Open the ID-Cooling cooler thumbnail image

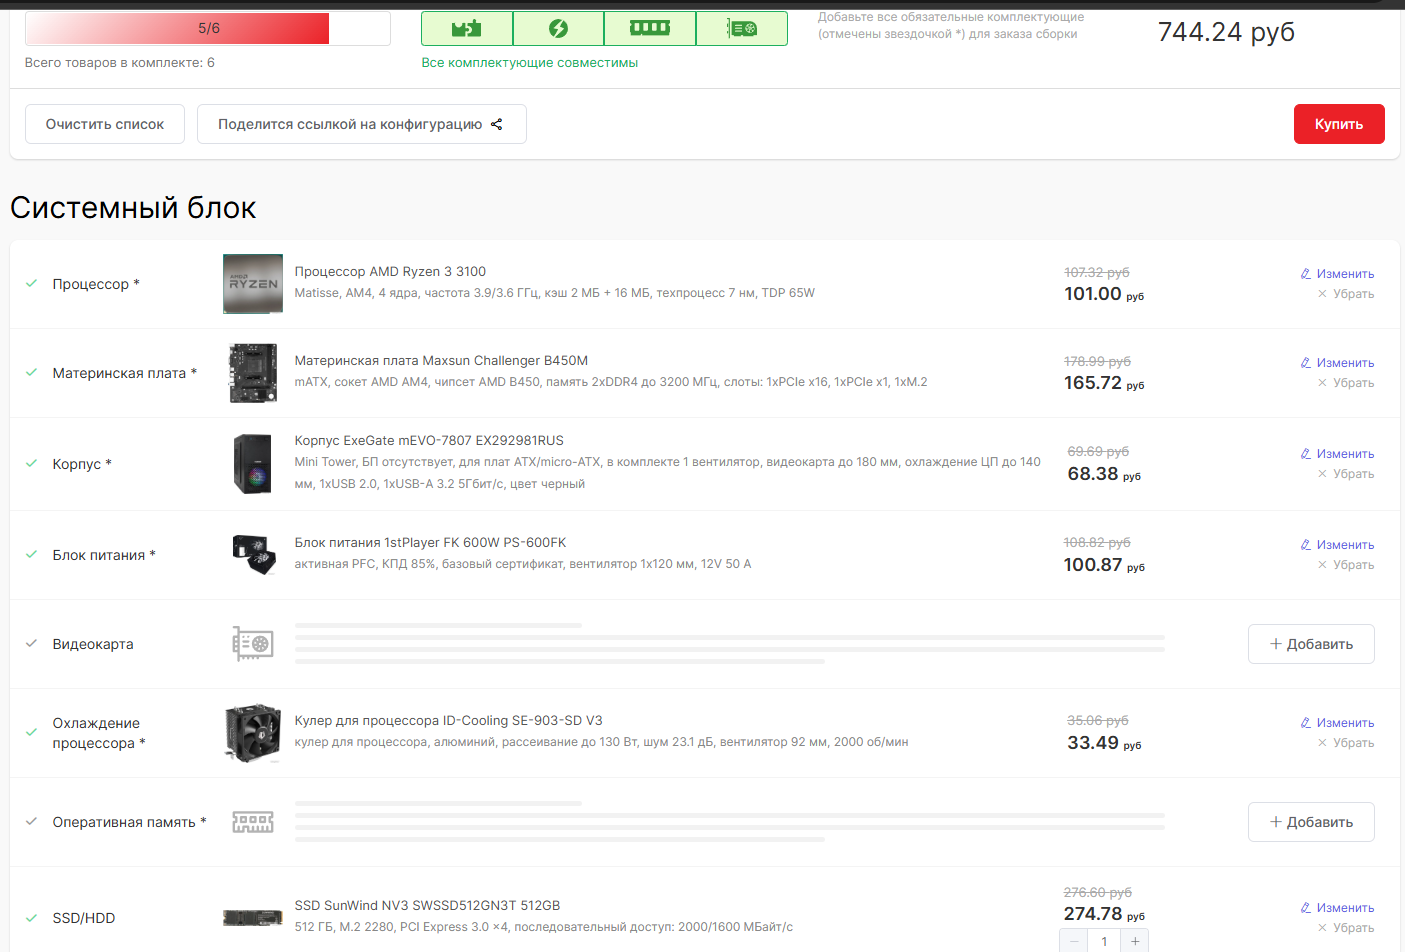pyautogui.click(x=253, y=733)
